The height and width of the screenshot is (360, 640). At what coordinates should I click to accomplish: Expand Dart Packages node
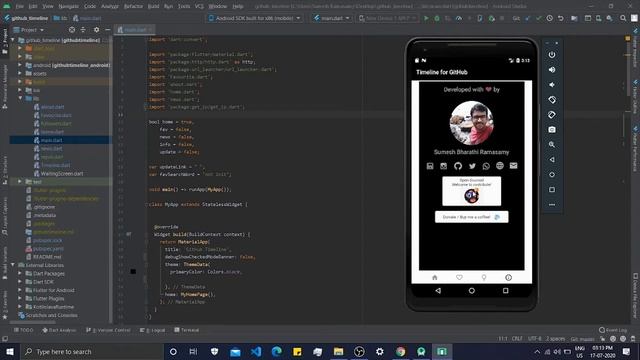pos(20,273)
